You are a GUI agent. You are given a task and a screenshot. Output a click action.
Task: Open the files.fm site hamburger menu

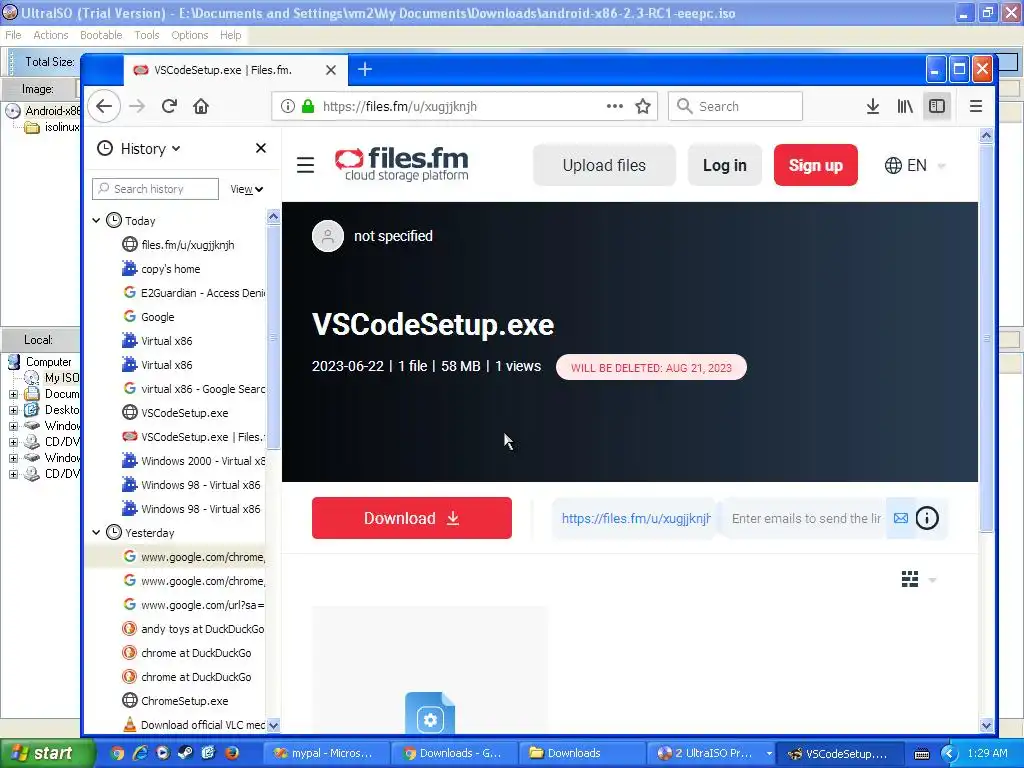tap(306, 165)
